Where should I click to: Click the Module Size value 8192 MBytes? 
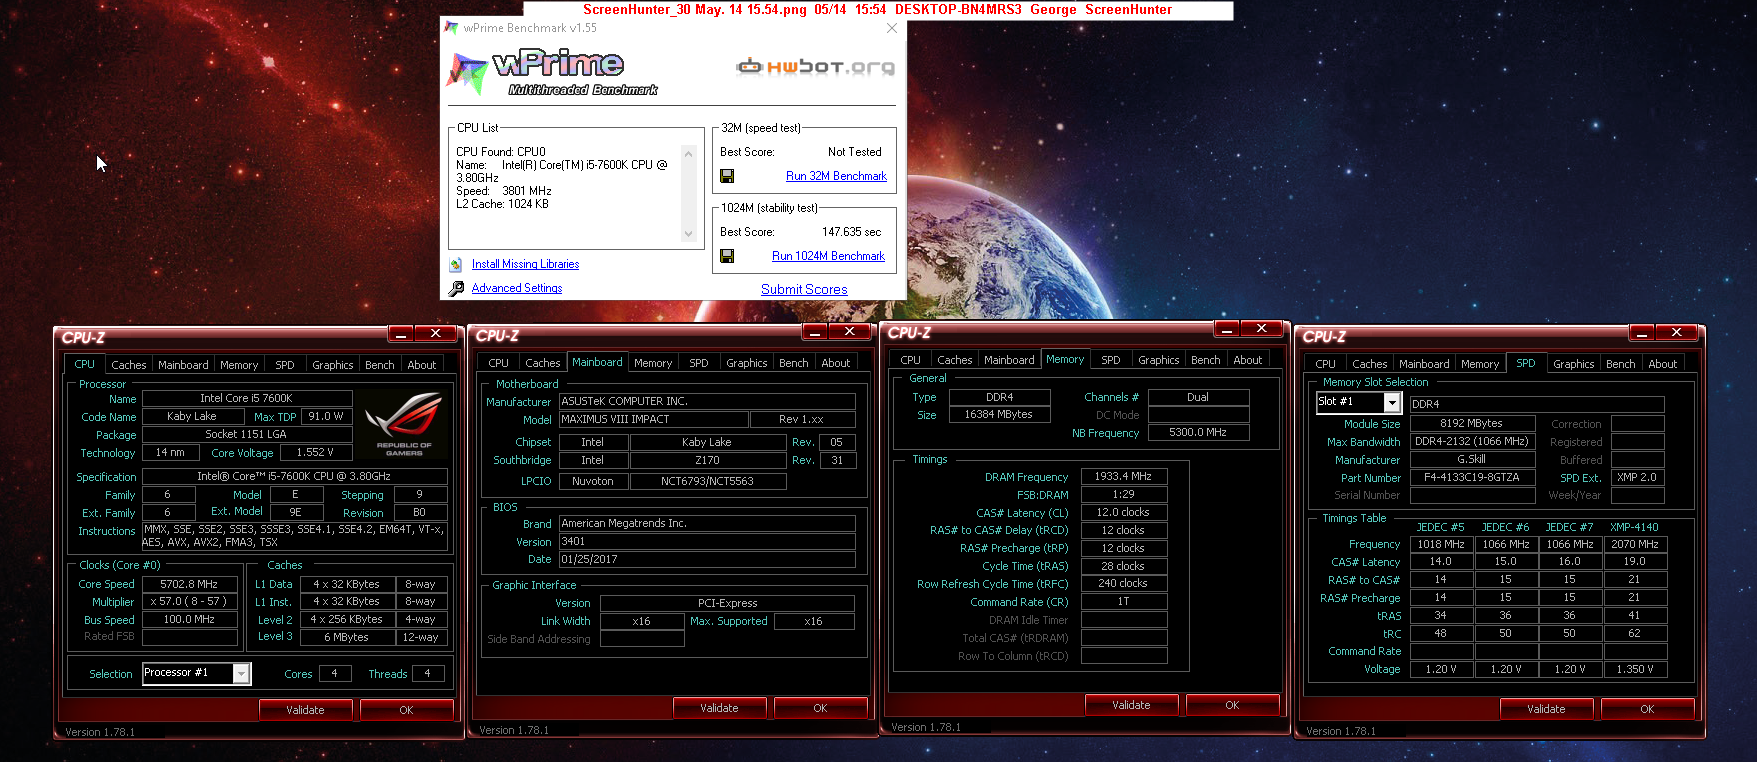coord(1472,424)
